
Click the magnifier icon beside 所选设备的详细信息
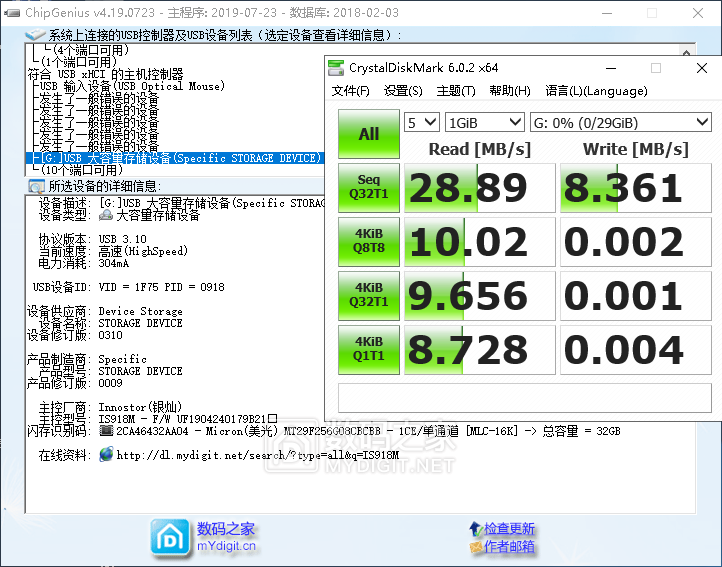[36, 186]
